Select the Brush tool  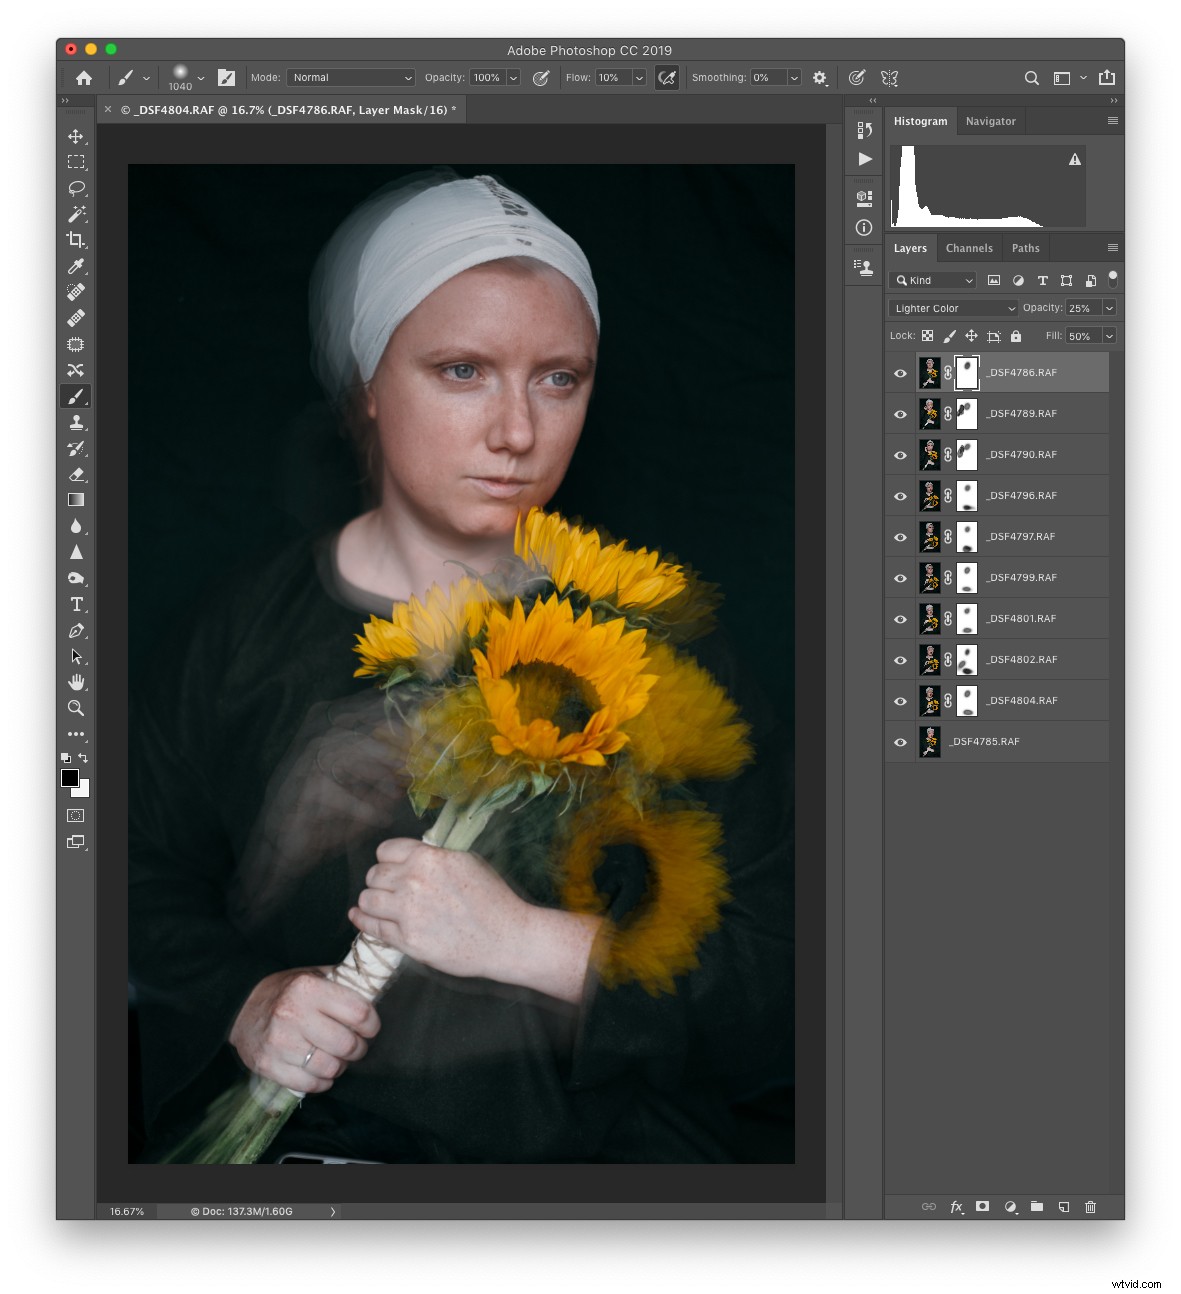(x=76, y=396)
